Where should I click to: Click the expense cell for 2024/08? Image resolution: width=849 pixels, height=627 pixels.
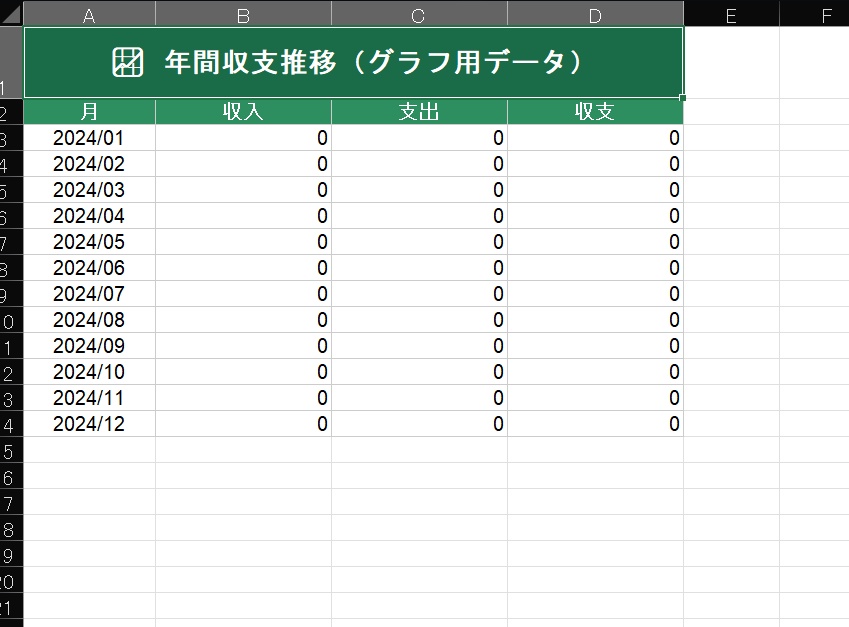419,320
